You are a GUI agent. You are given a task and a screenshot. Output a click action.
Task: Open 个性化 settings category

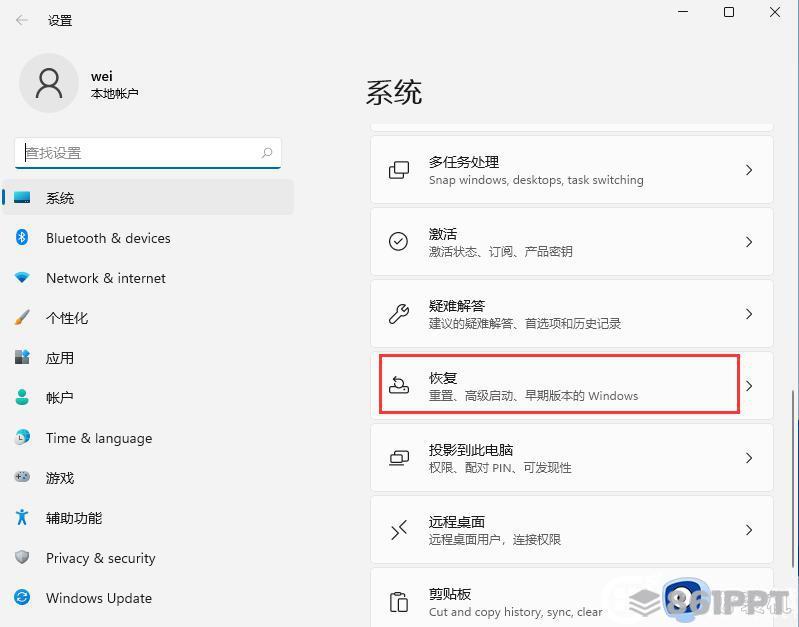click(x=148, y=318)
